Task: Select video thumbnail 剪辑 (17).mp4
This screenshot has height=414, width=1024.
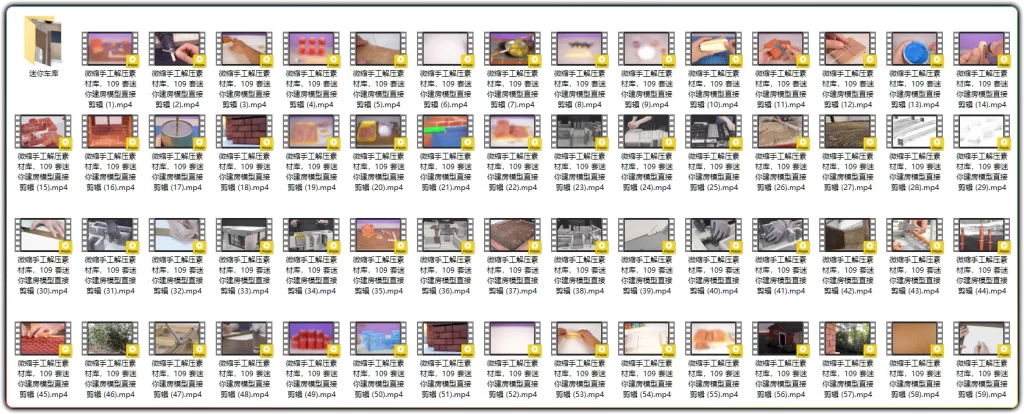Action: click(x=177, y=132)
